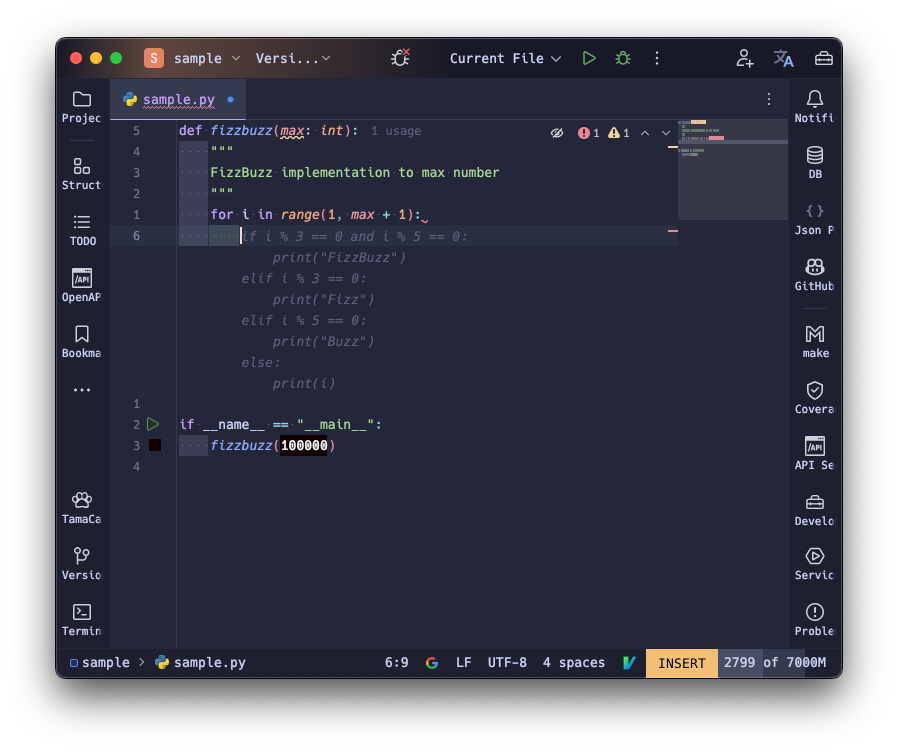Click the UTF-8 encoding status button
Viewport: 898px width, 752px height.
[507, 663]
